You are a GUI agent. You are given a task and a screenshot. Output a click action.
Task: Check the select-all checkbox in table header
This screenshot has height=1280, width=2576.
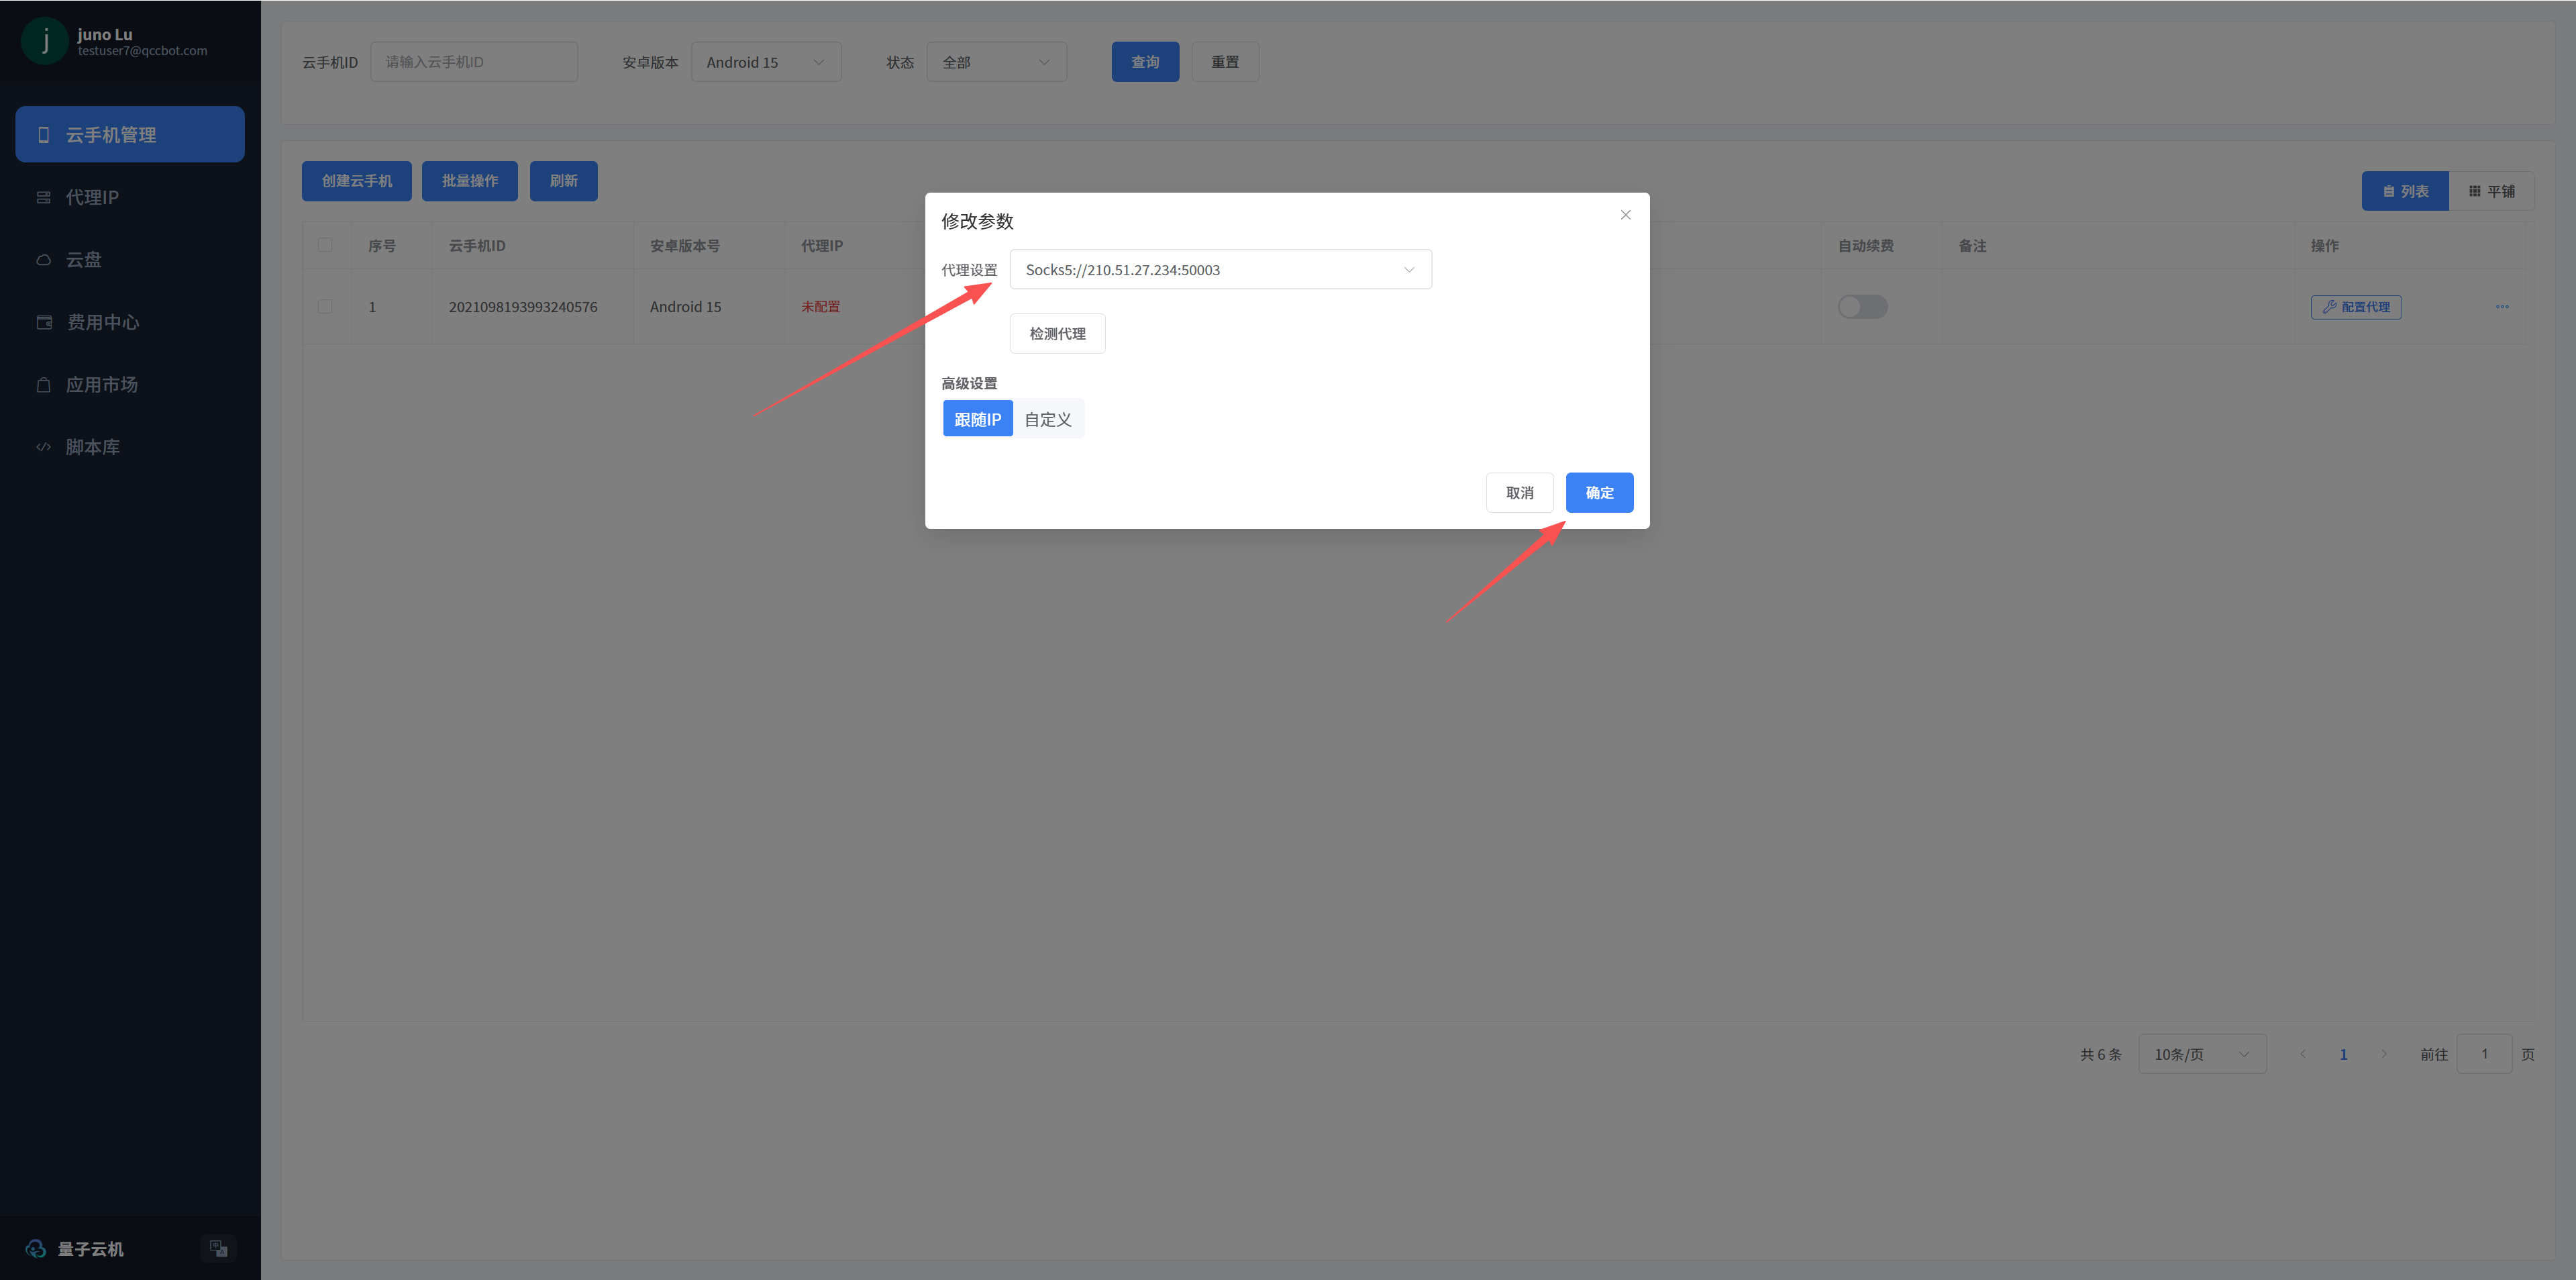pos(325,245)
